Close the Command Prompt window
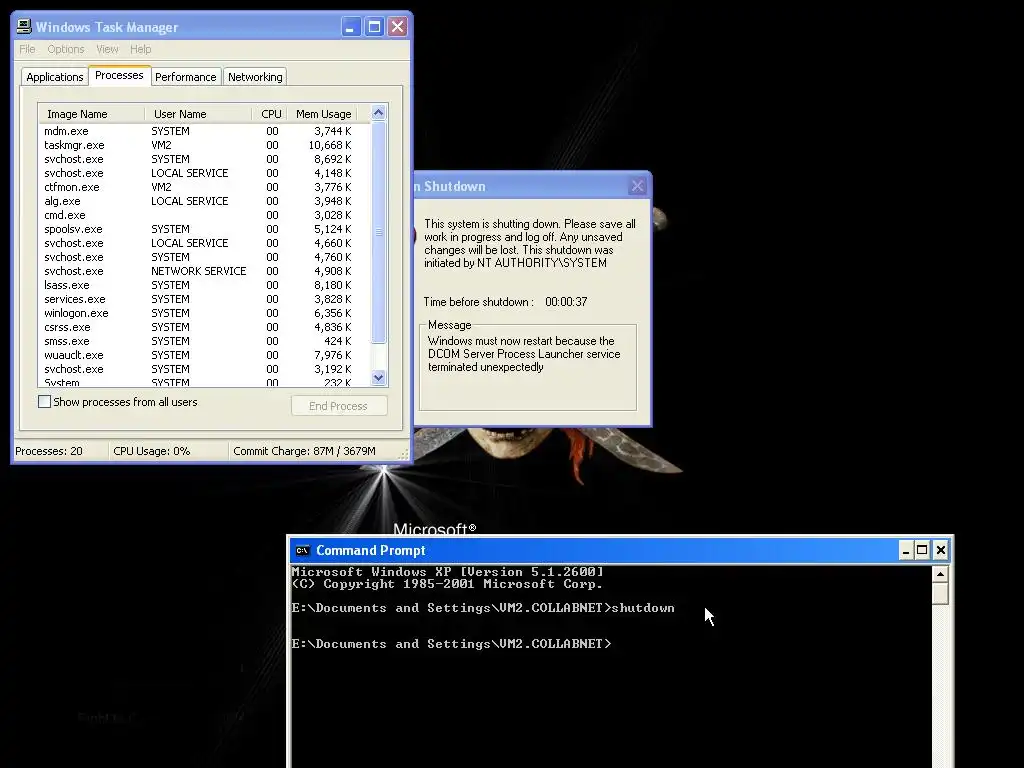Screen dimensions: 1024x768 point(940,551)
